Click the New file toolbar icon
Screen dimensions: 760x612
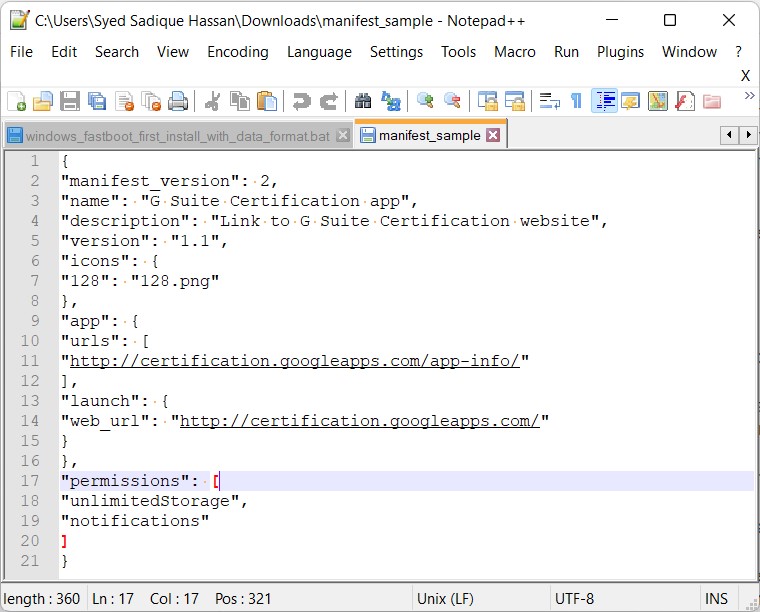click(16, 101)
